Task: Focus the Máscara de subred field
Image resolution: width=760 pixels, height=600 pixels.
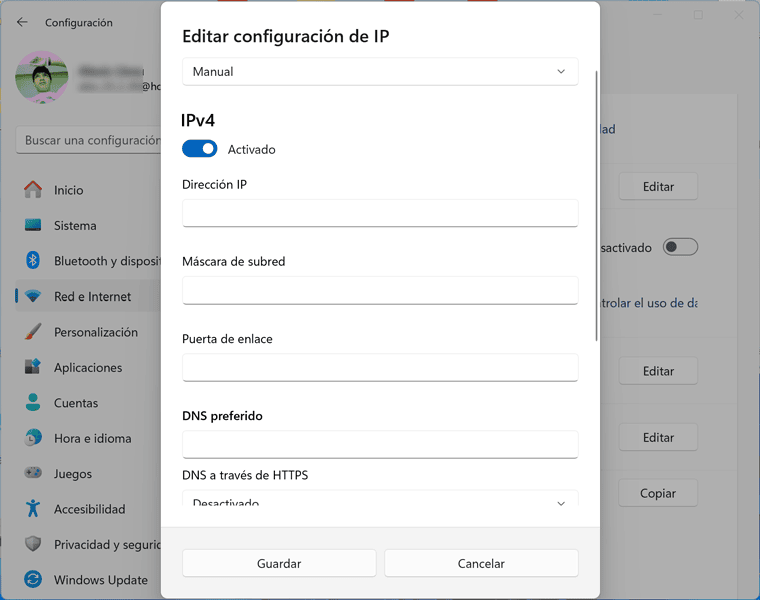Action: (x=380, y=290)
